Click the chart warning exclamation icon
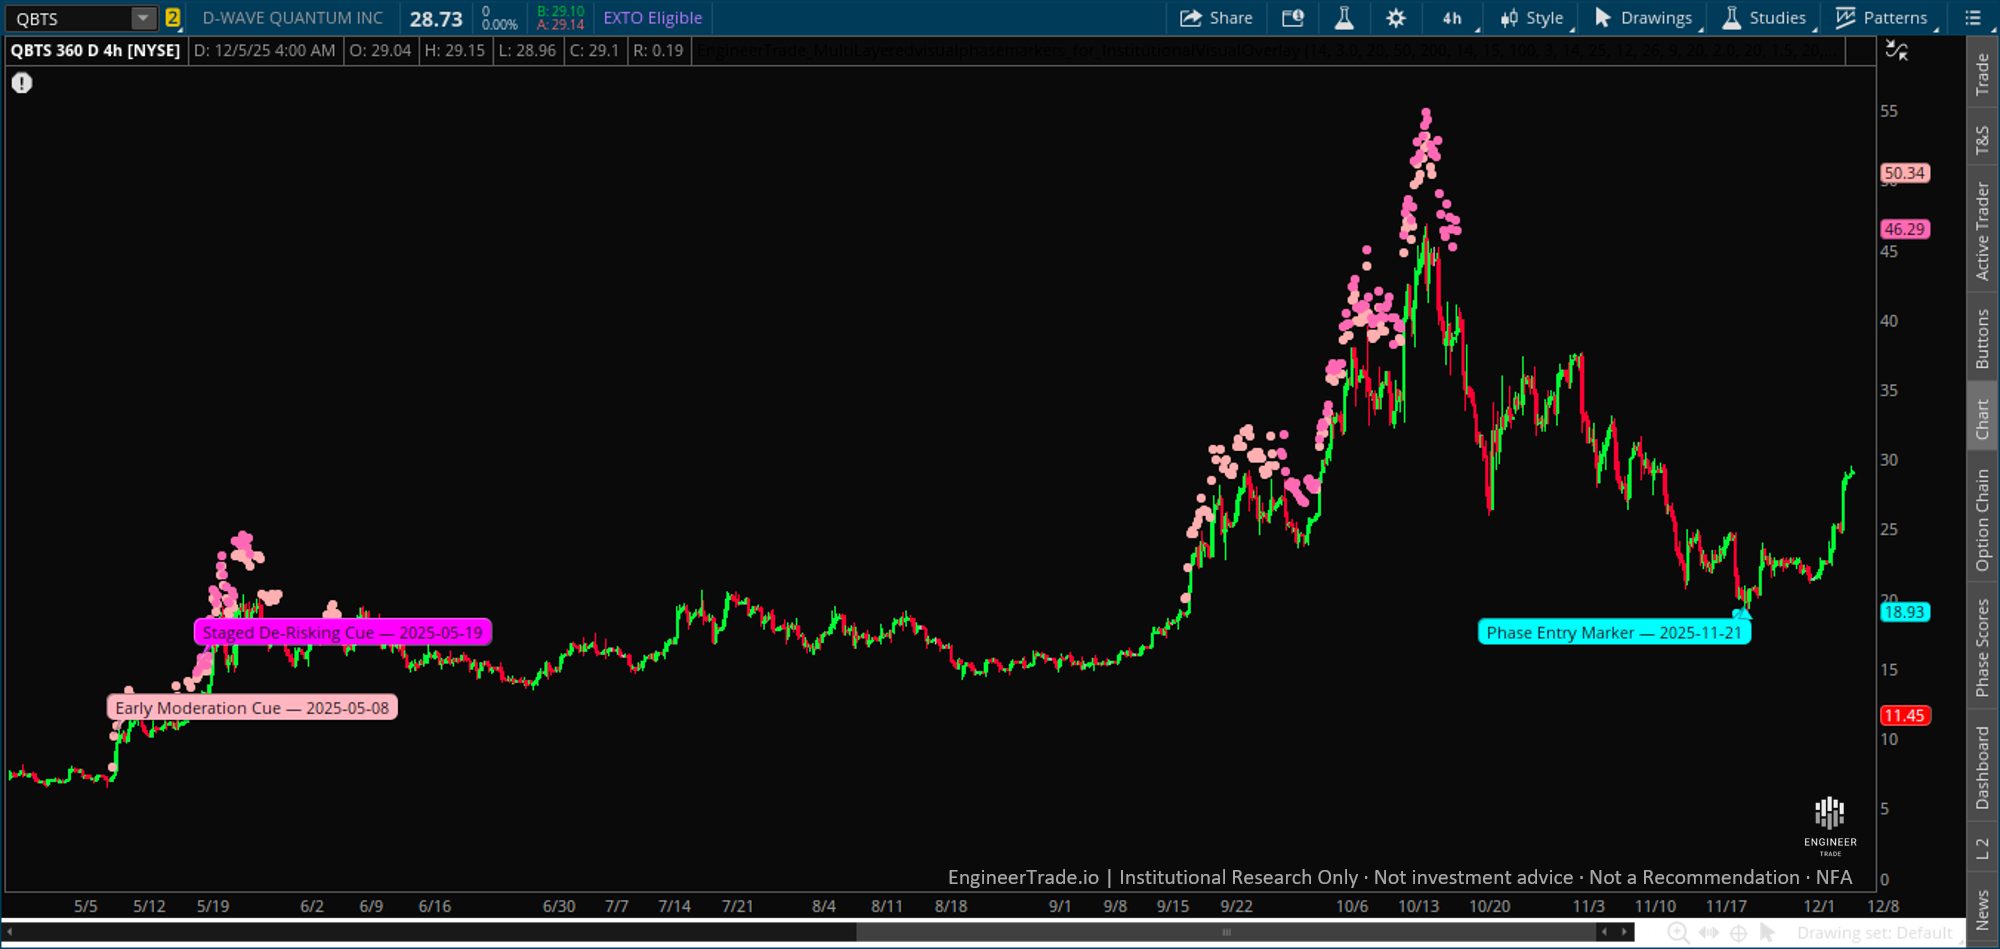 point(21,83)
